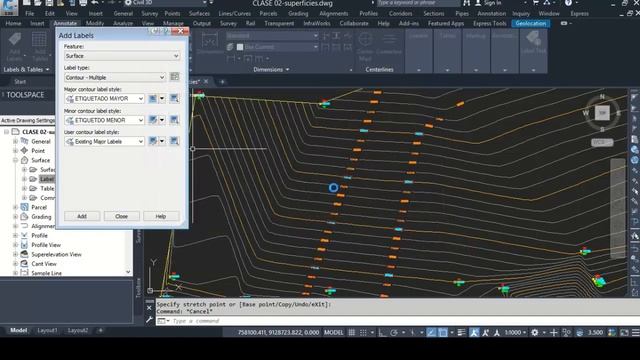Close the command line with X icon
640x360 pixels.
click(149, 308)
